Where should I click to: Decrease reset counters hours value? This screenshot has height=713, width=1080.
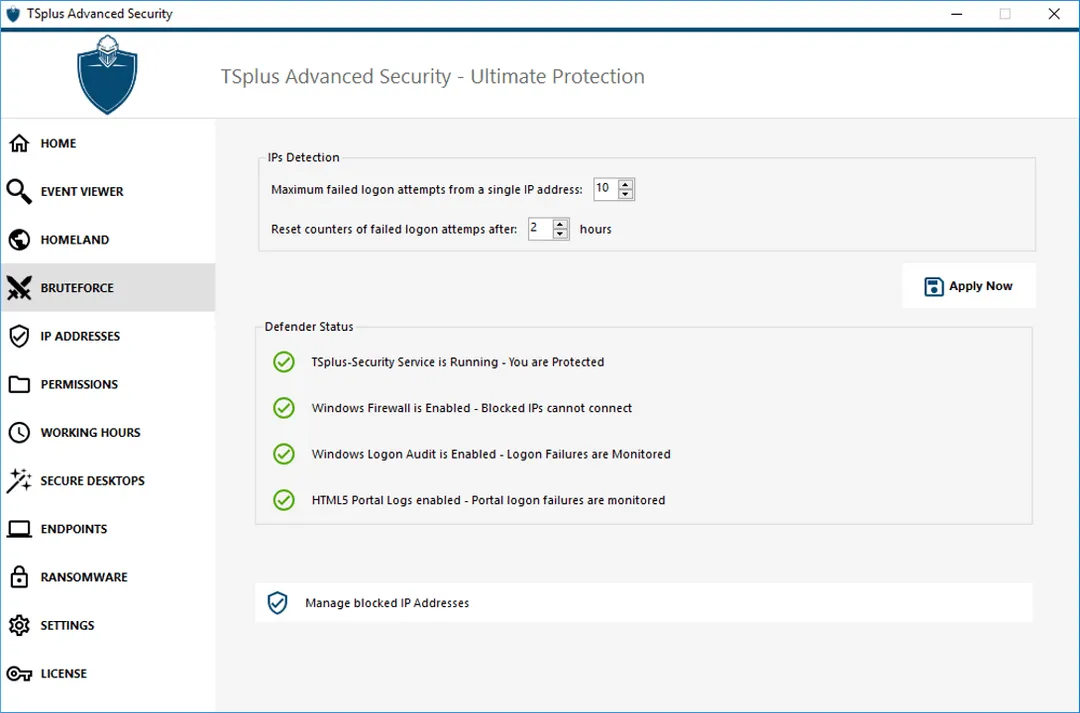click(560, 234)
